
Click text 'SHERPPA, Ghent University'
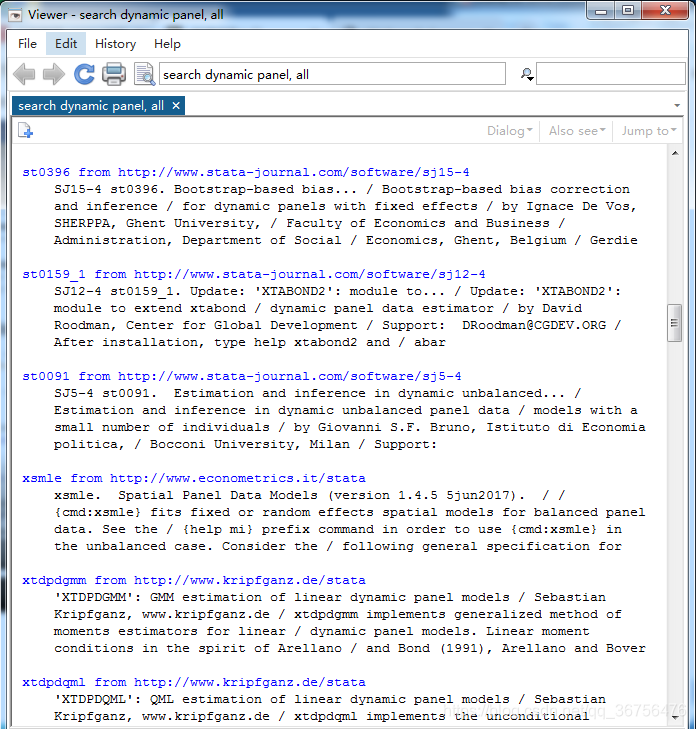click(157, 224)
